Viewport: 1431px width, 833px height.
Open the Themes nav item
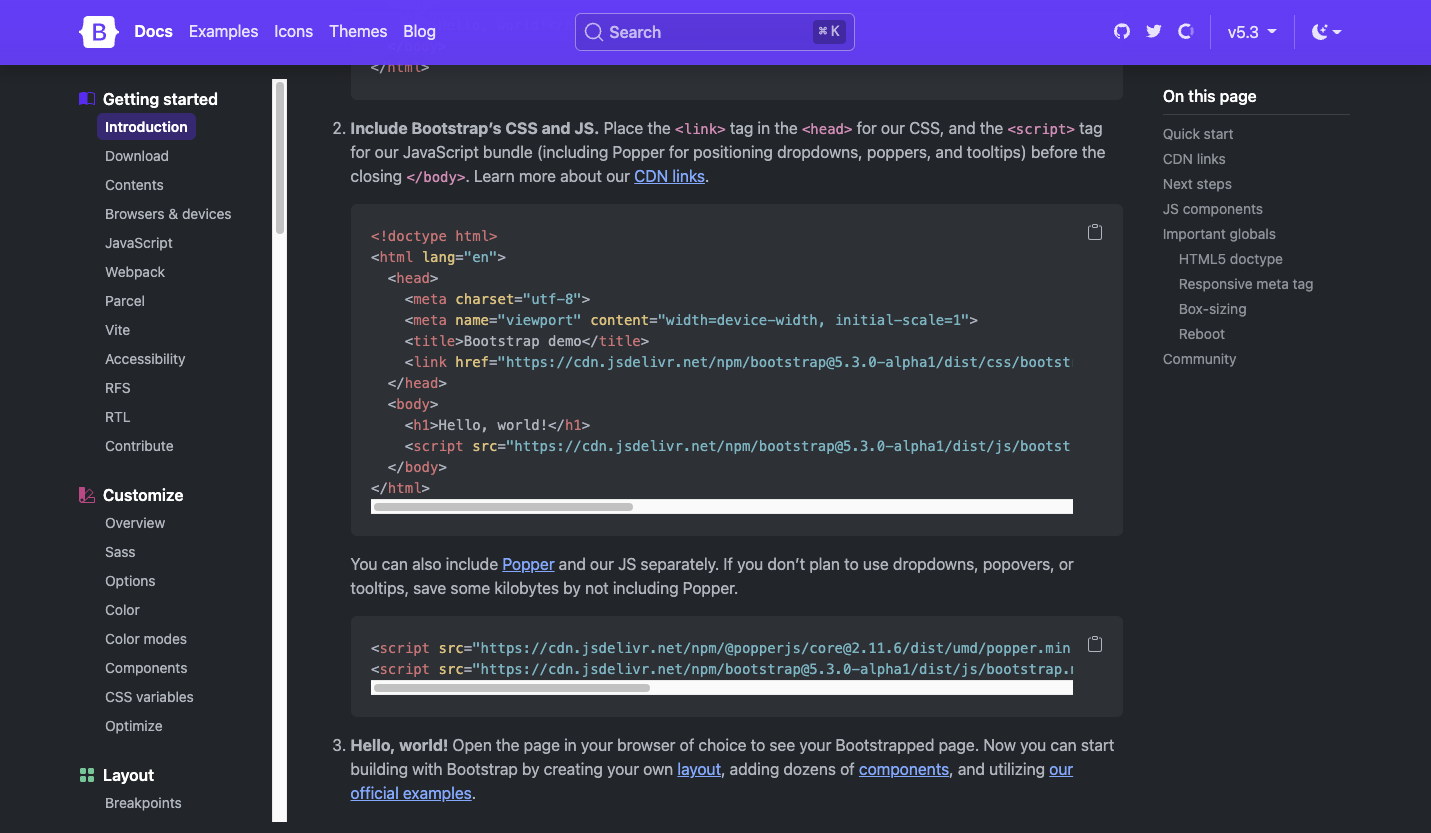click(x=358, y=32)
